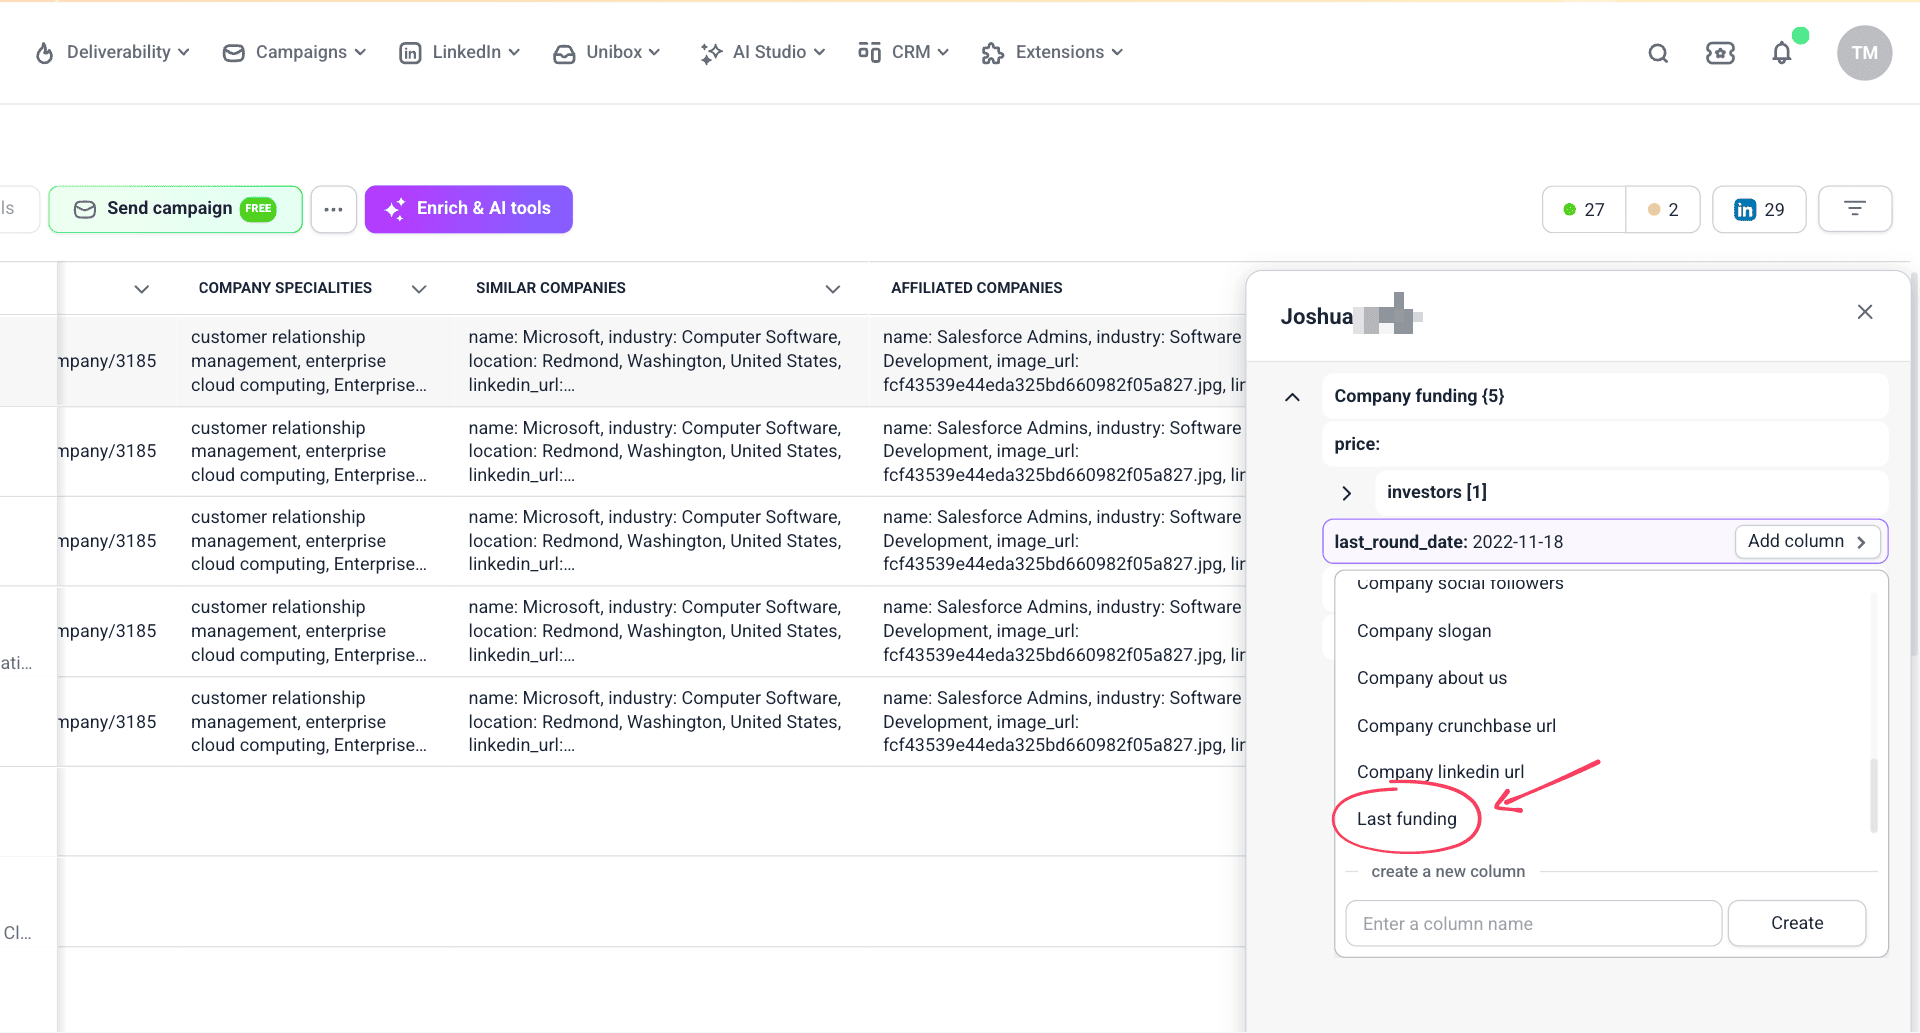The width and height of the screenshot is (1920, 1033).
Task: Collapse the Company funding section
Action: (x=1292, y=397)
